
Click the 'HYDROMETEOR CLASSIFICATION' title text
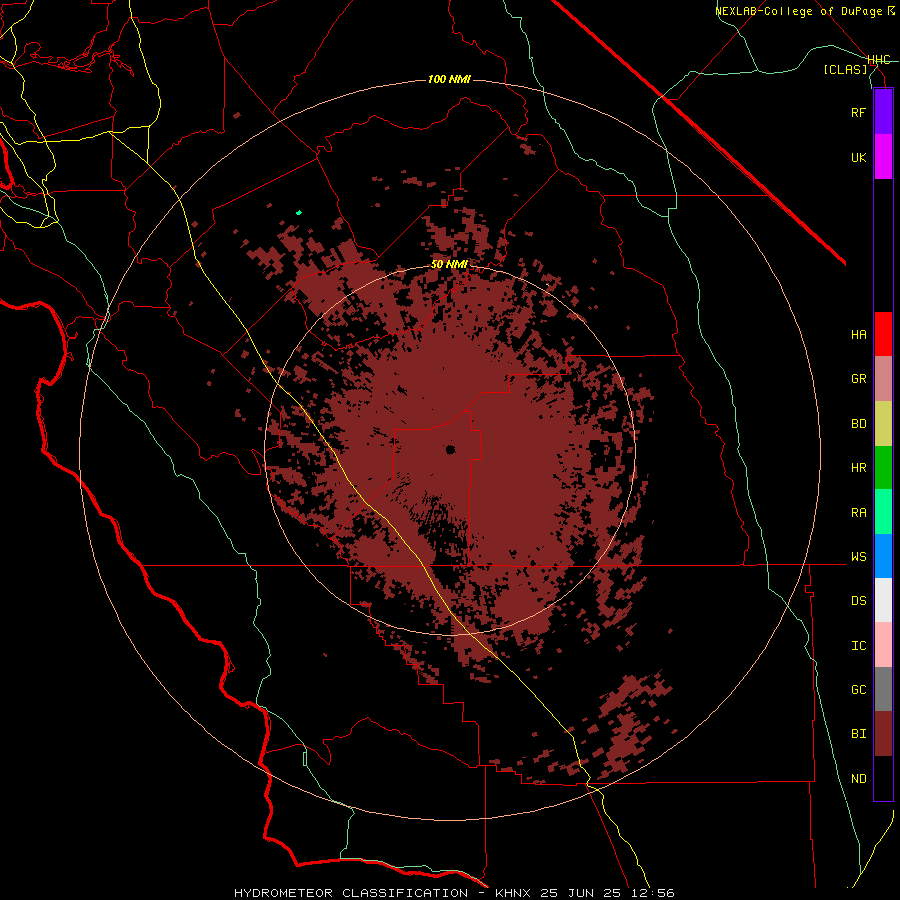click(x=351, y=893)
